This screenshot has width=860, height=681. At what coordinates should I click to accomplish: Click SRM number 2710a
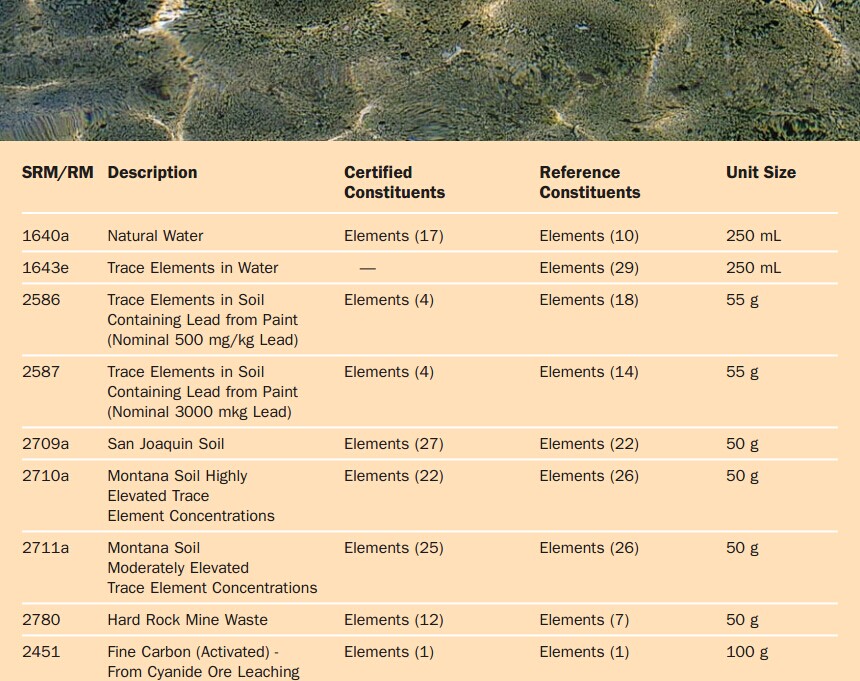coord(46,475)
